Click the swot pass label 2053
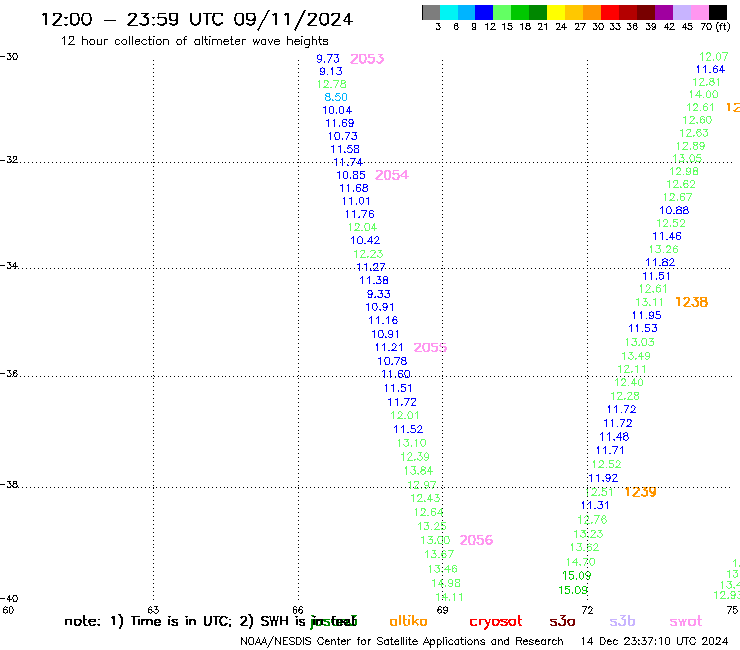Viewport: 740px width, 650px height. pyautogui.click(x=367, y=59)
